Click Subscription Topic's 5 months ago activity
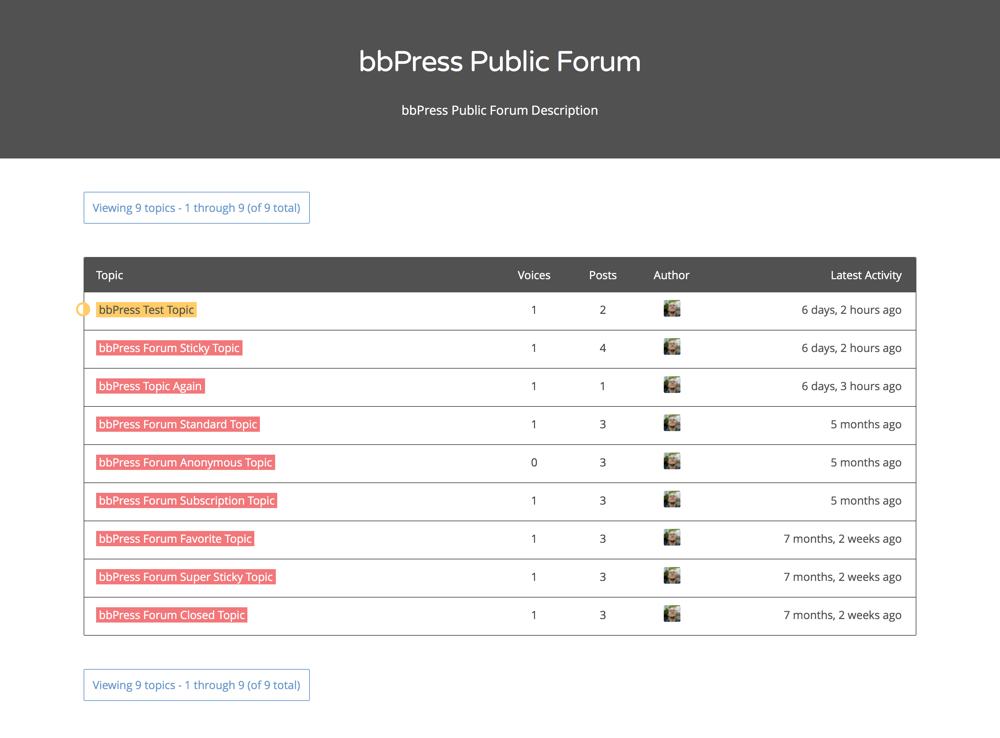Image resolution: width=1000 pixels, height=738 pixels. pyautogui.click(x=866, y=501)
